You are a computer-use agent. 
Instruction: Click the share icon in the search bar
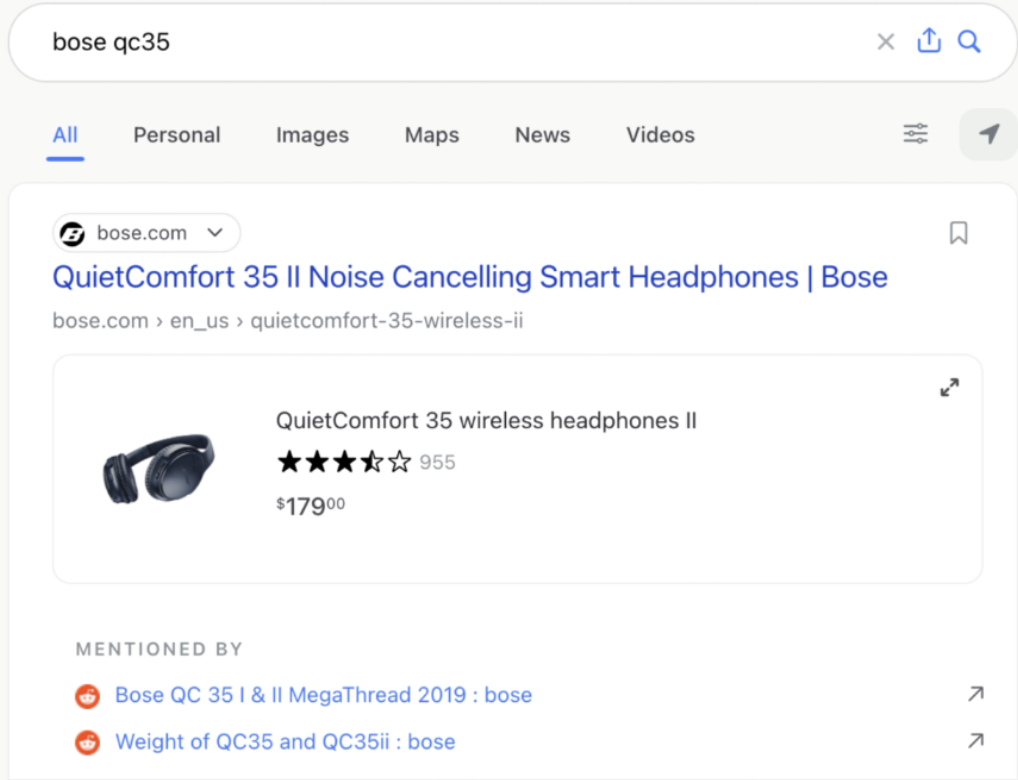(929, 41)
